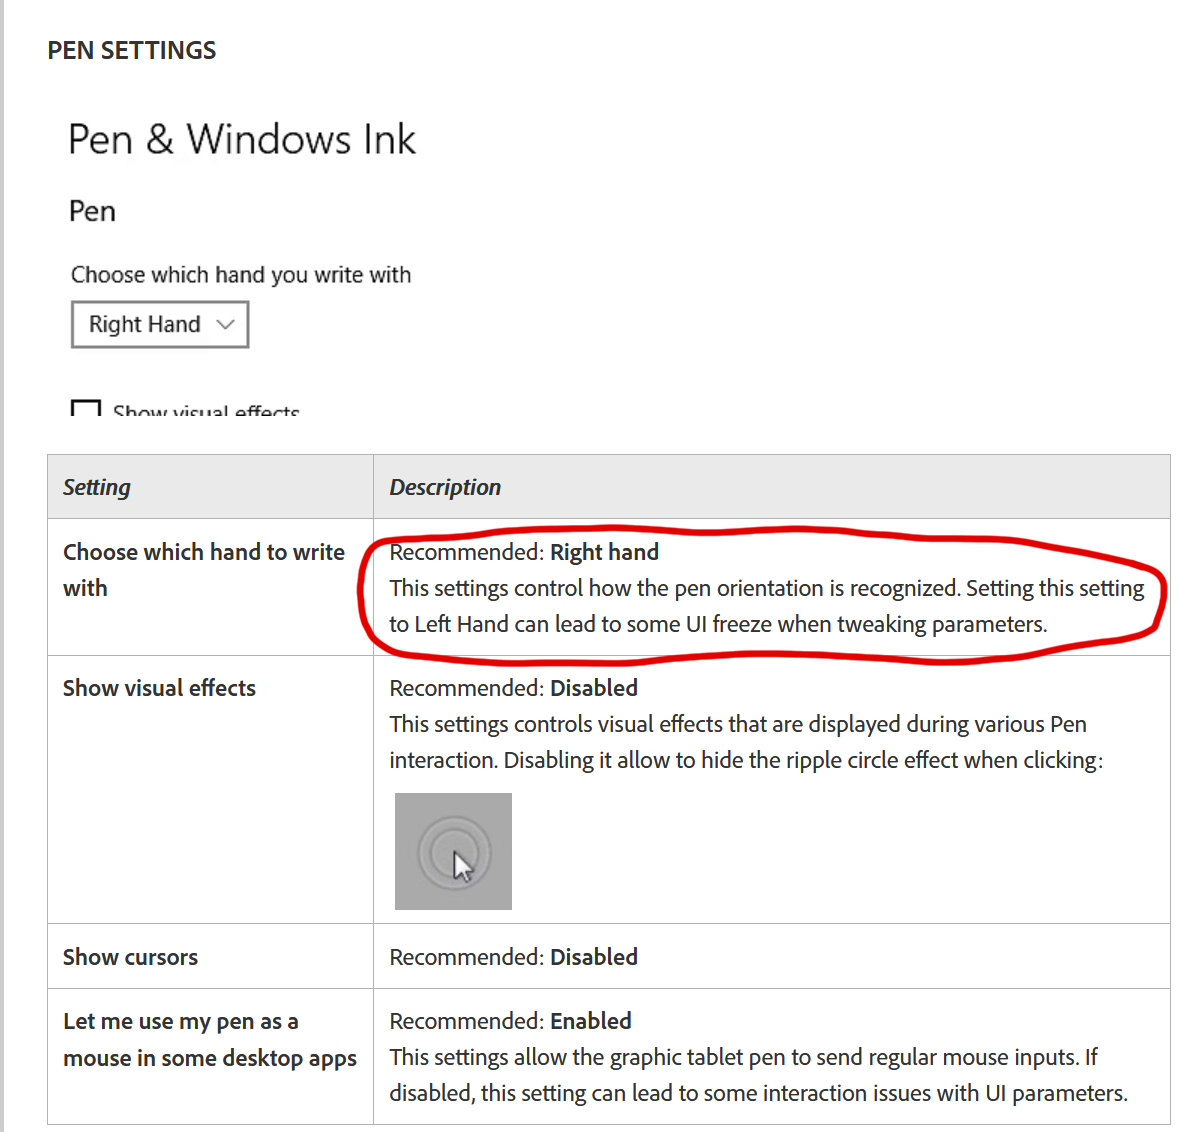This screenshot has height=1132, width=1178.
Task: Click the 'Choose which hand you write with' label
Action: [241, 275]
